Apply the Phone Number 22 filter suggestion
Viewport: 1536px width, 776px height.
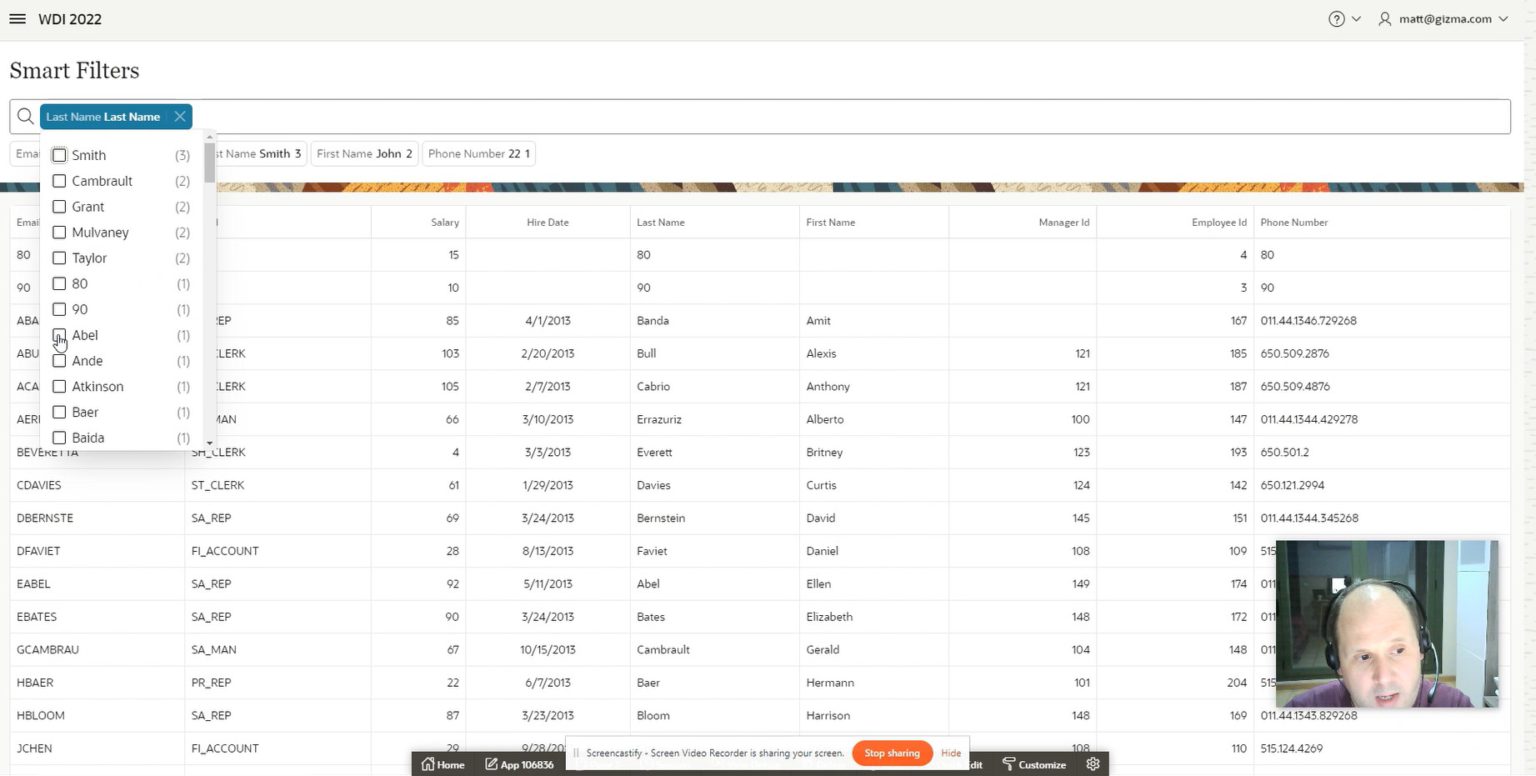coord(478,153)
